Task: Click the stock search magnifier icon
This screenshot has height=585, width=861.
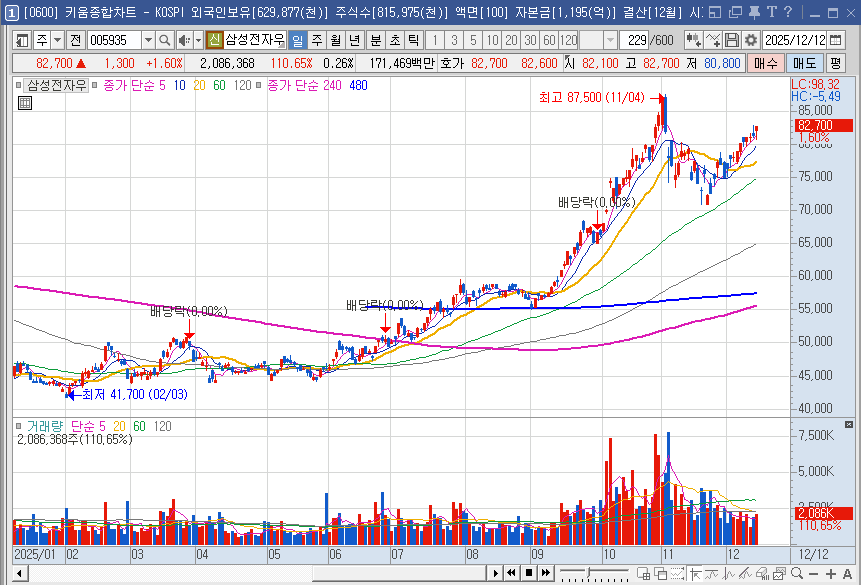Action: click(x=164, y=40)
